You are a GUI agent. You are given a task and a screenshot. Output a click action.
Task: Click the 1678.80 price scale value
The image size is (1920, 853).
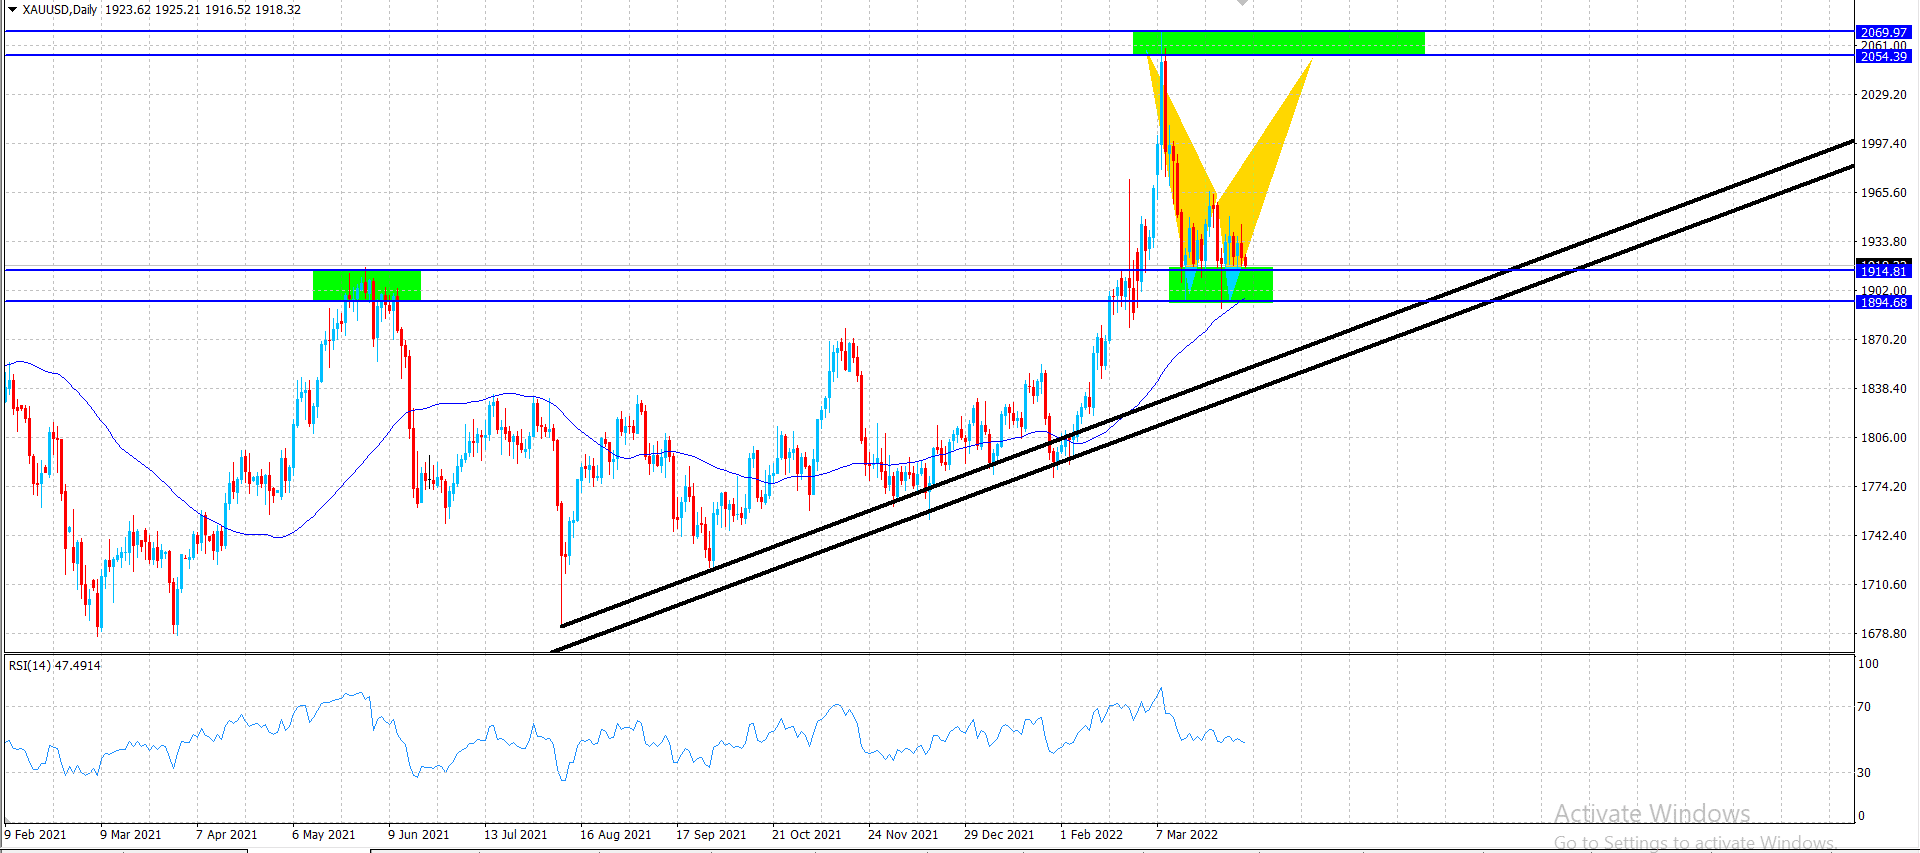[1883, 634]
